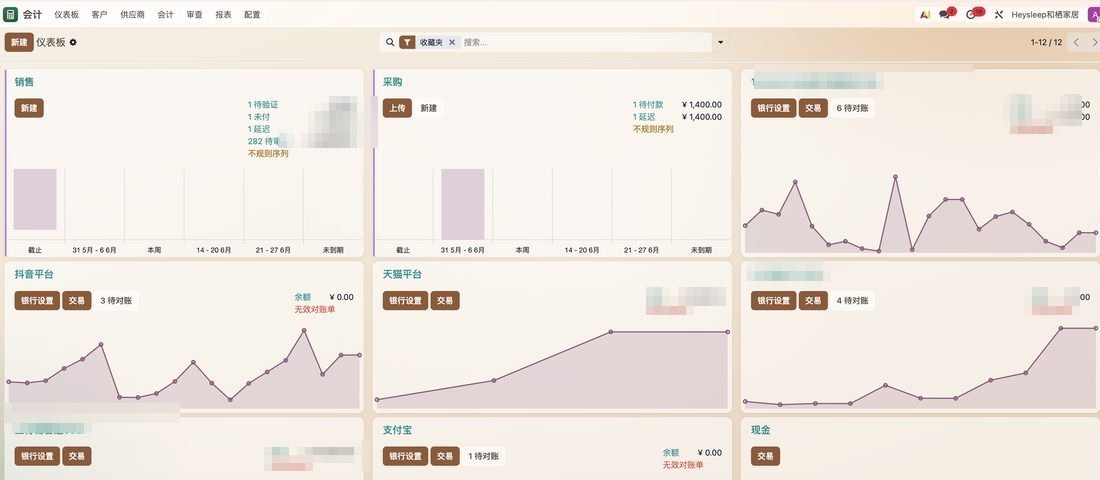Open the 天猫平台 card title
This screenshot has width=1100, height=480.
pyautogui.click(x=403, y=274)
